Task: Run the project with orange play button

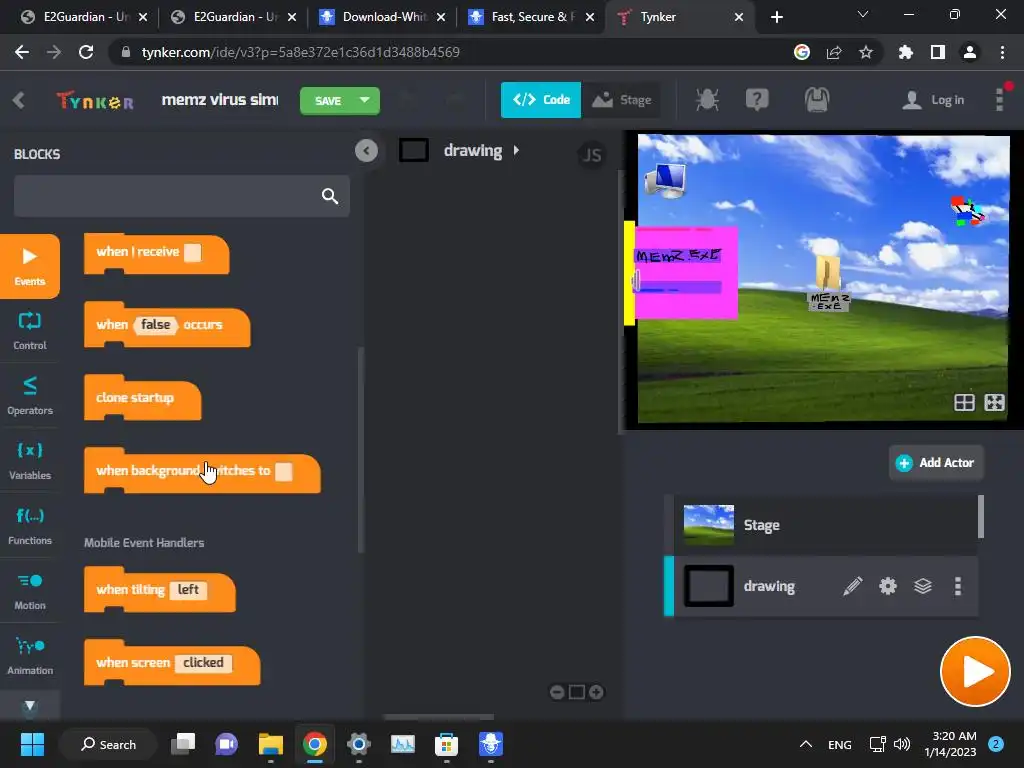Action: tap(975, 672)
